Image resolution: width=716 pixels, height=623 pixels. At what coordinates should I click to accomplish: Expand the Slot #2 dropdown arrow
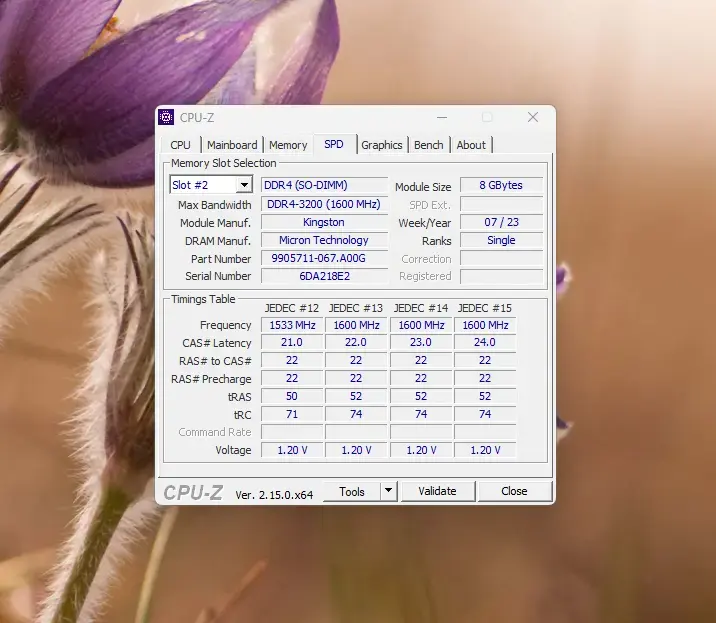(244, 185)
